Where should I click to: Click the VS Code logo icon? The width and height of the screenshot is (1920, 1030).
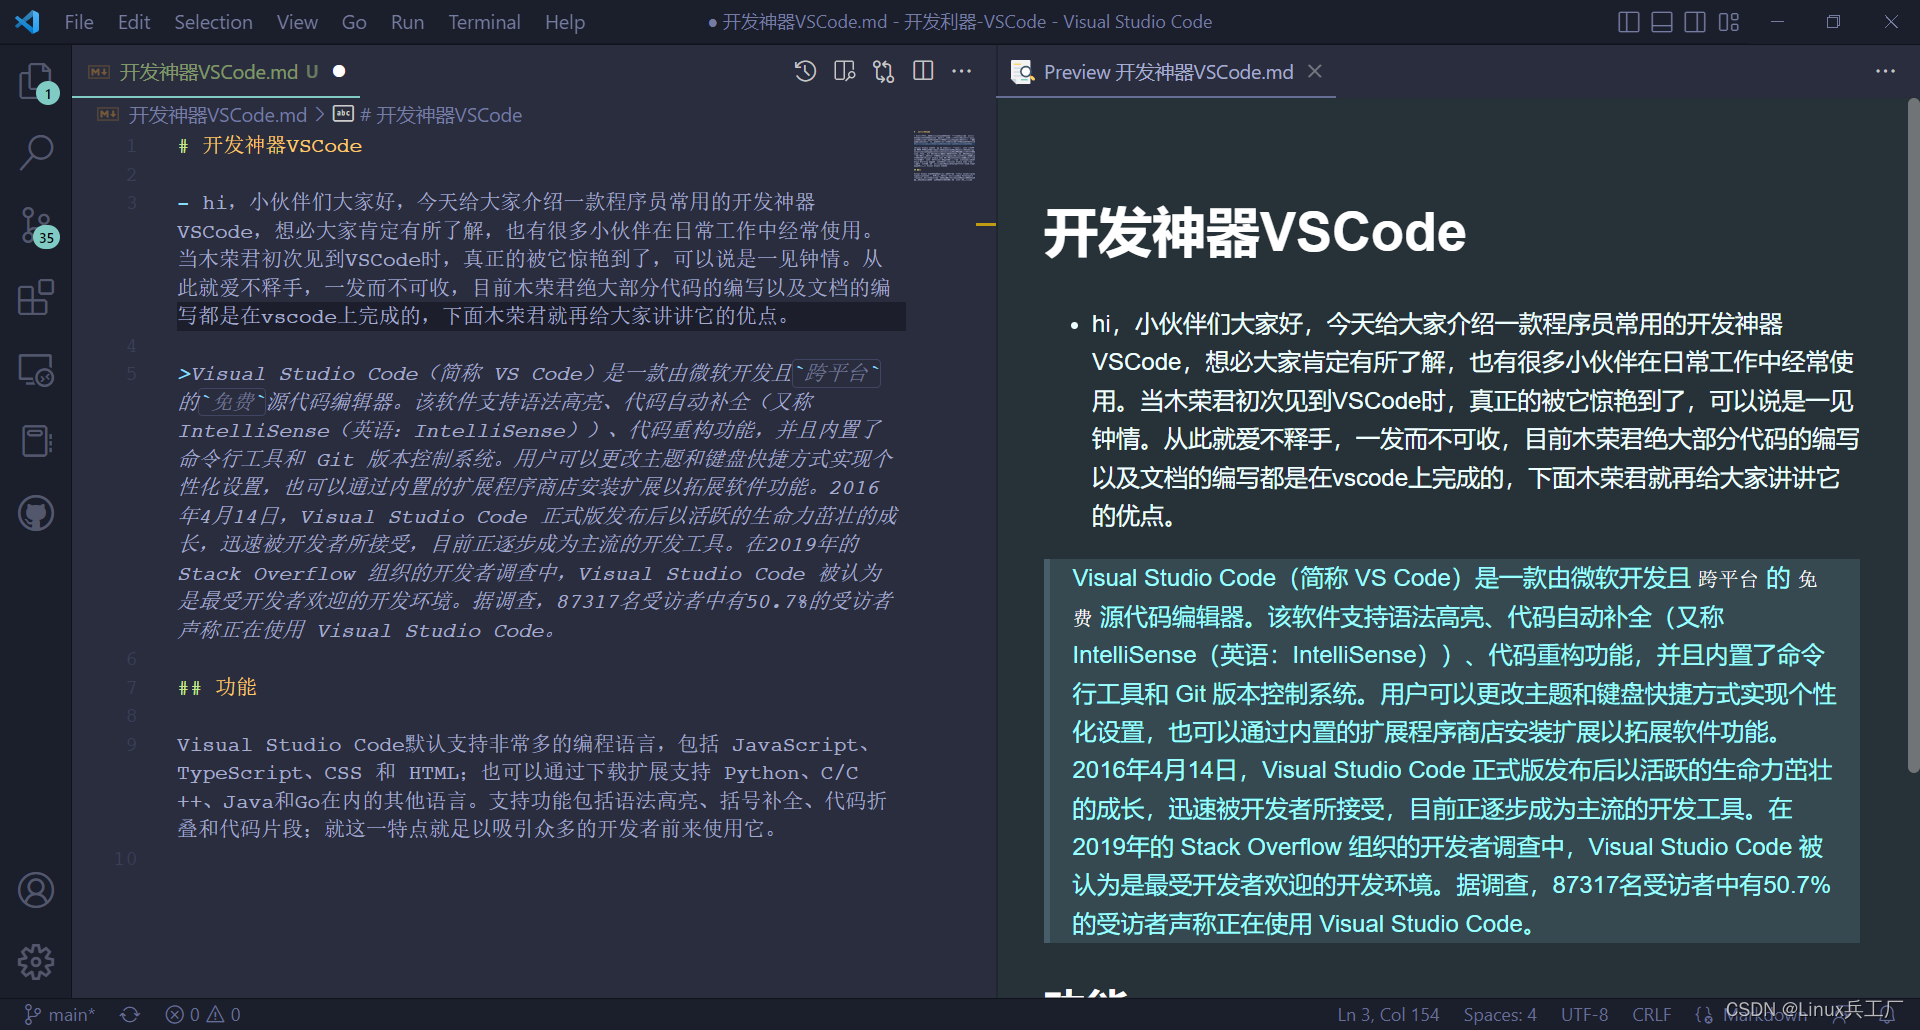[x=27, y=21]
